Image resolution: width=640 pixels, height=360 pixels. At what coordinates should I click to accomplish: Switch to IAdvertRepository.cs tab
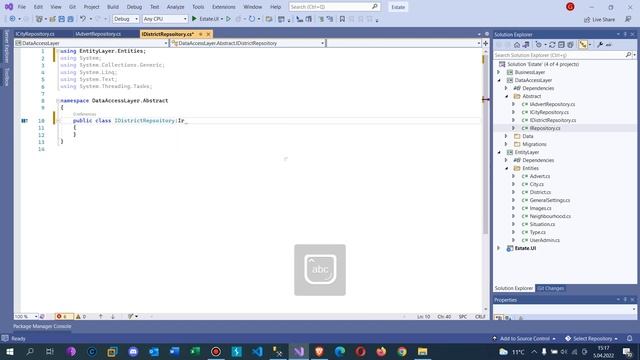click(x=98, y=34)
